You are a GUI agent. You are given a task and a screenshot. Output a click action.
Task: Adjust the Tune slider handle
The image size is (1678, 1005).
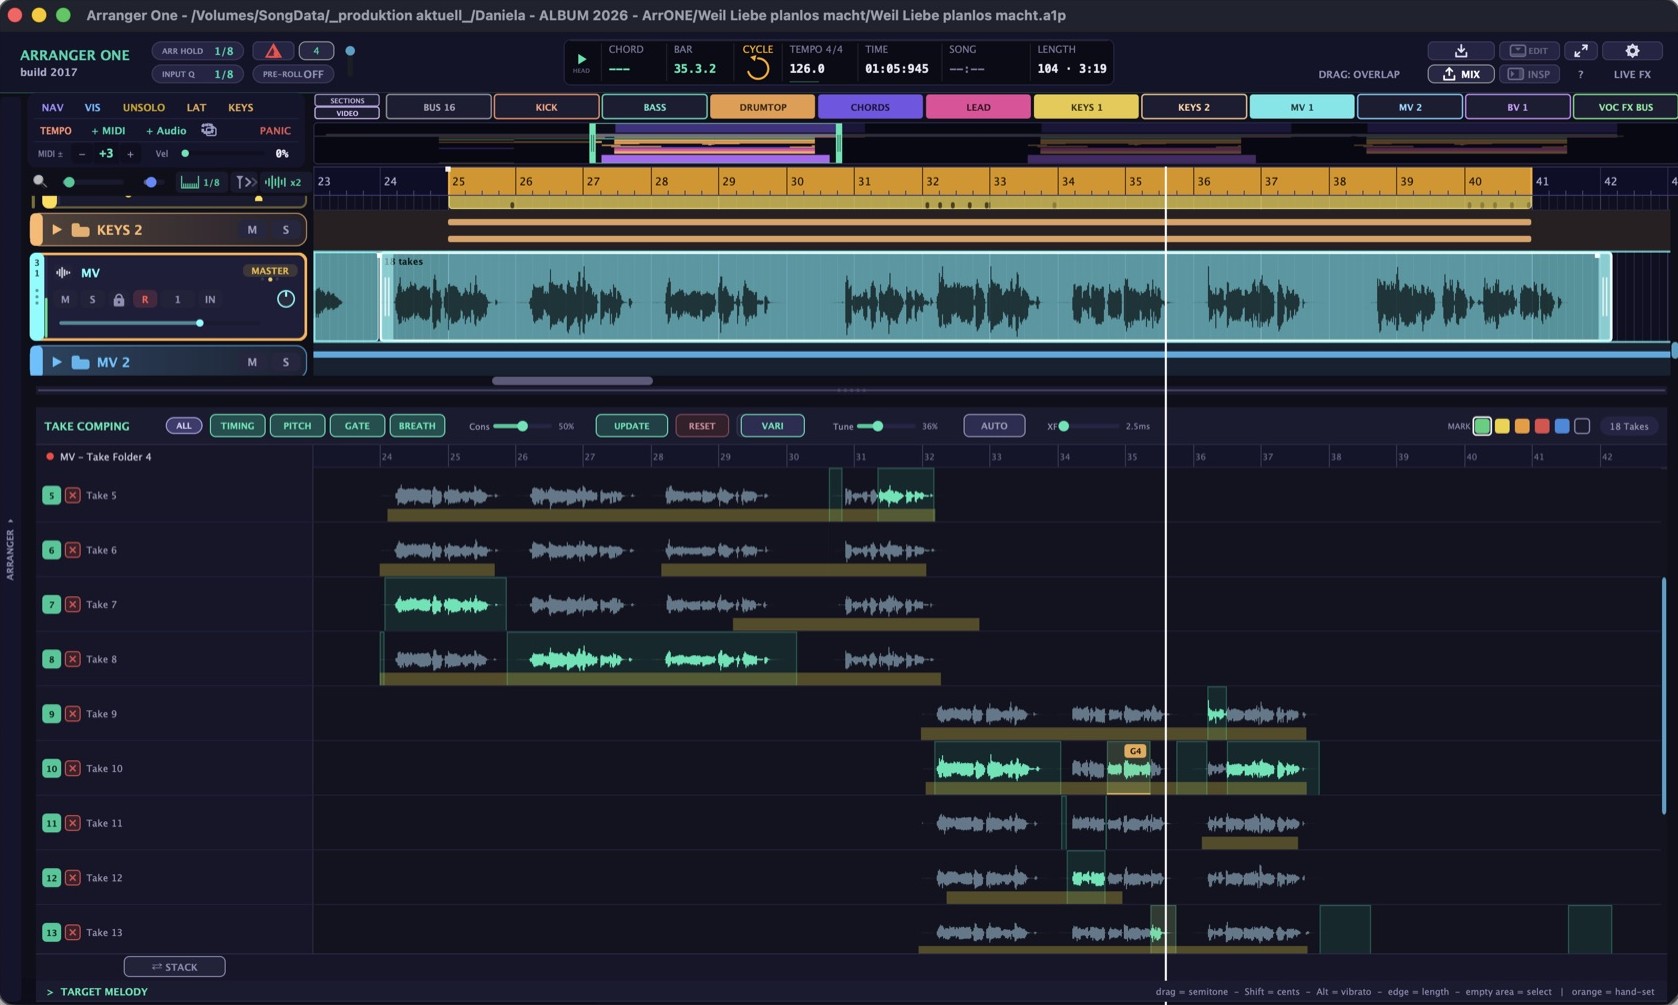(877, 427)
